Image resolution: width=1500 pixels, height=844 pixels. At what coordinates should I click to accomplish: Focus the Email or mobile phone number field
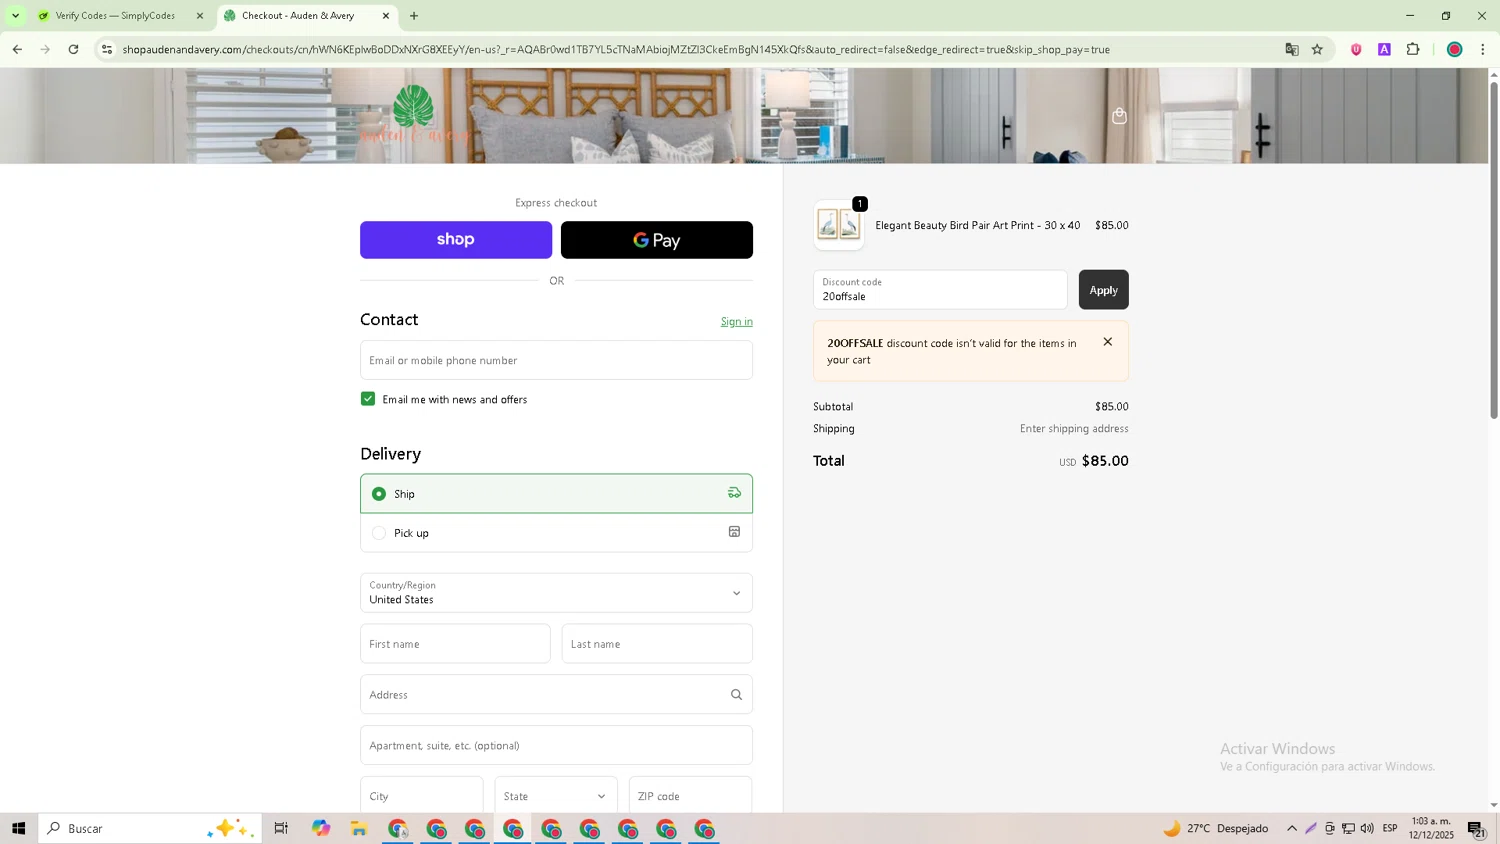pyautogui.click(x=556, y=360)
